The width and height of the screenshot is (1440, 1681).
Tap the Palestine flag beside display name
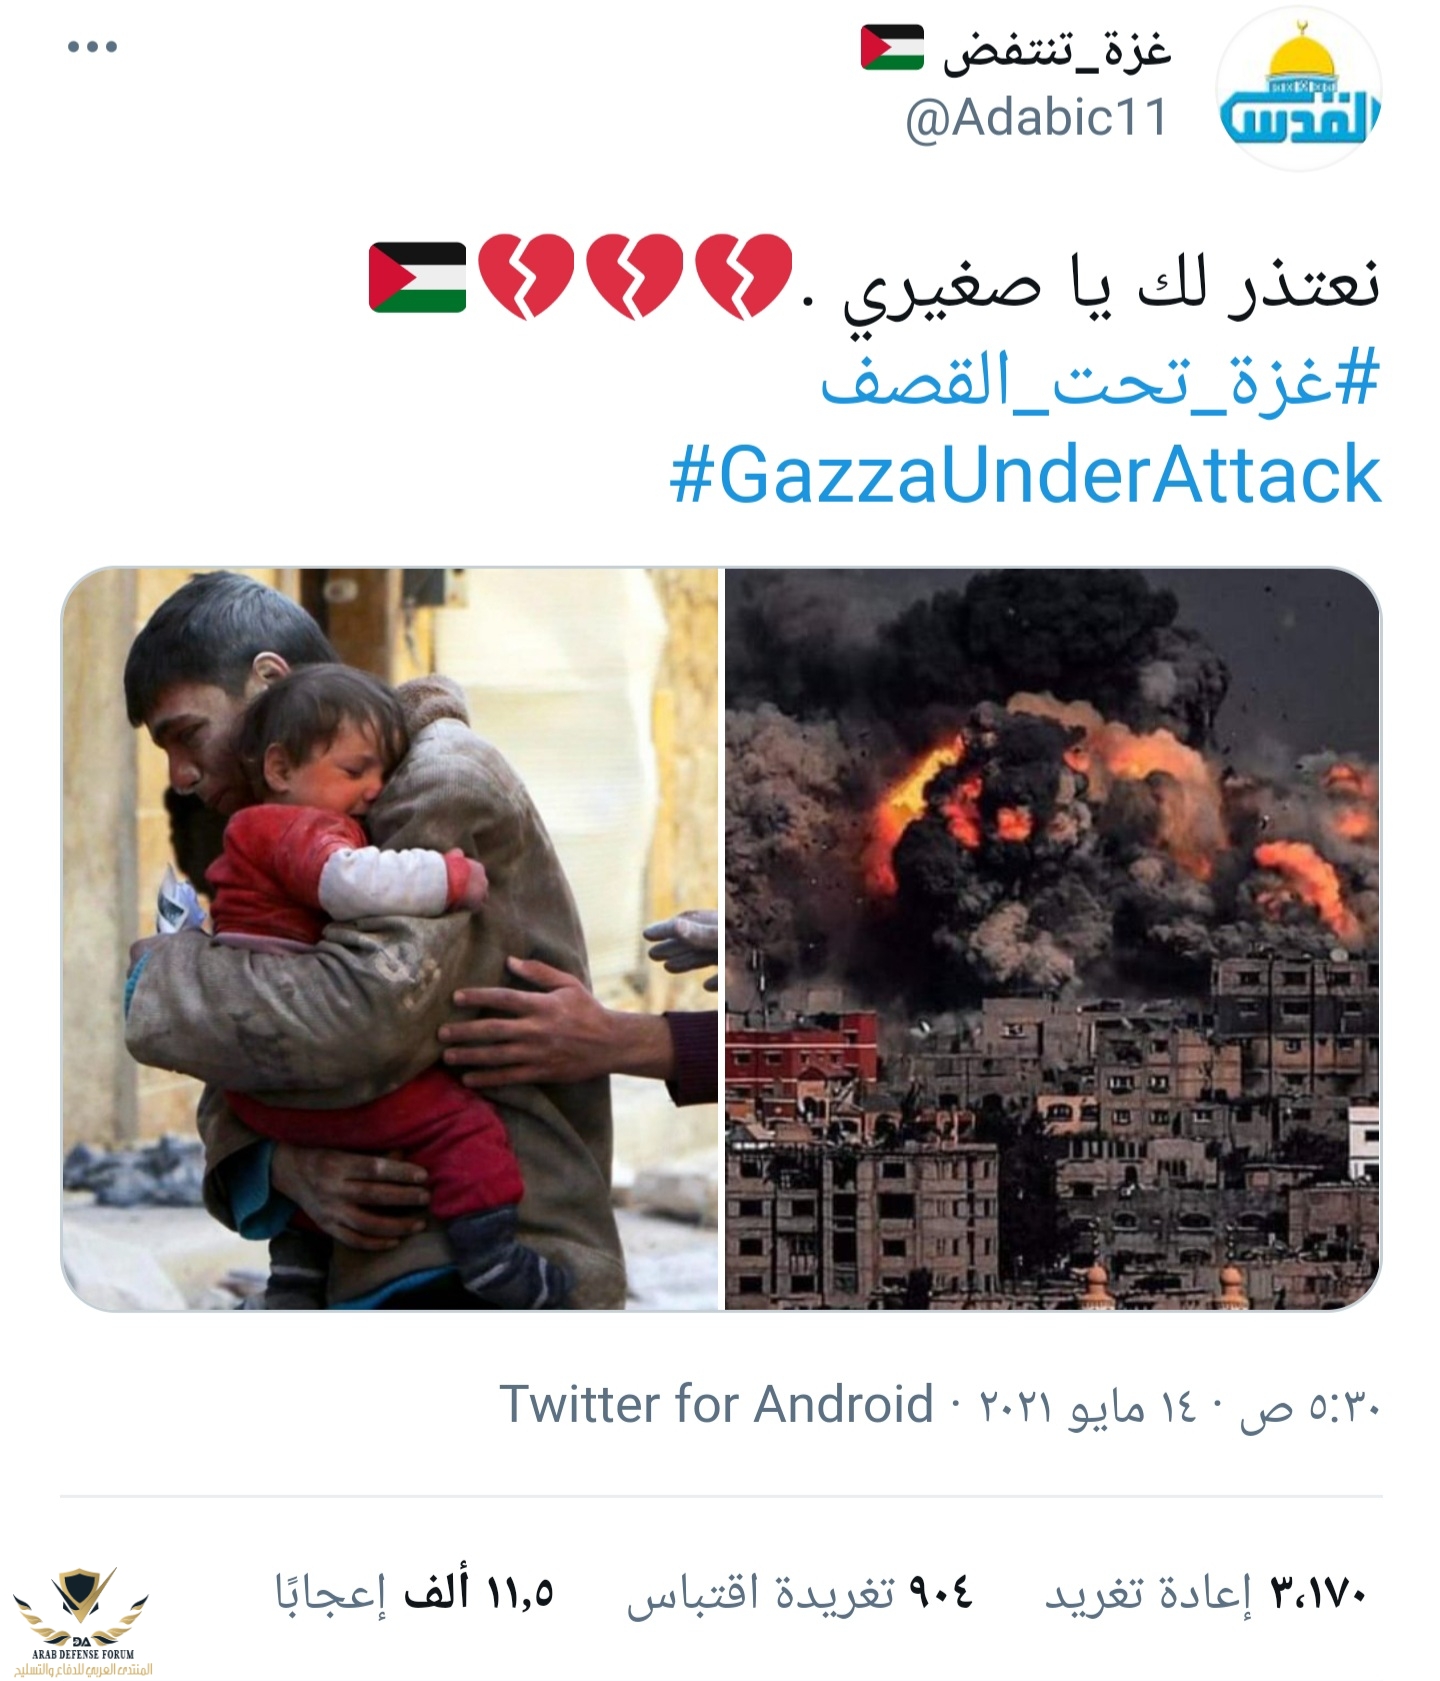coord(892,47)
